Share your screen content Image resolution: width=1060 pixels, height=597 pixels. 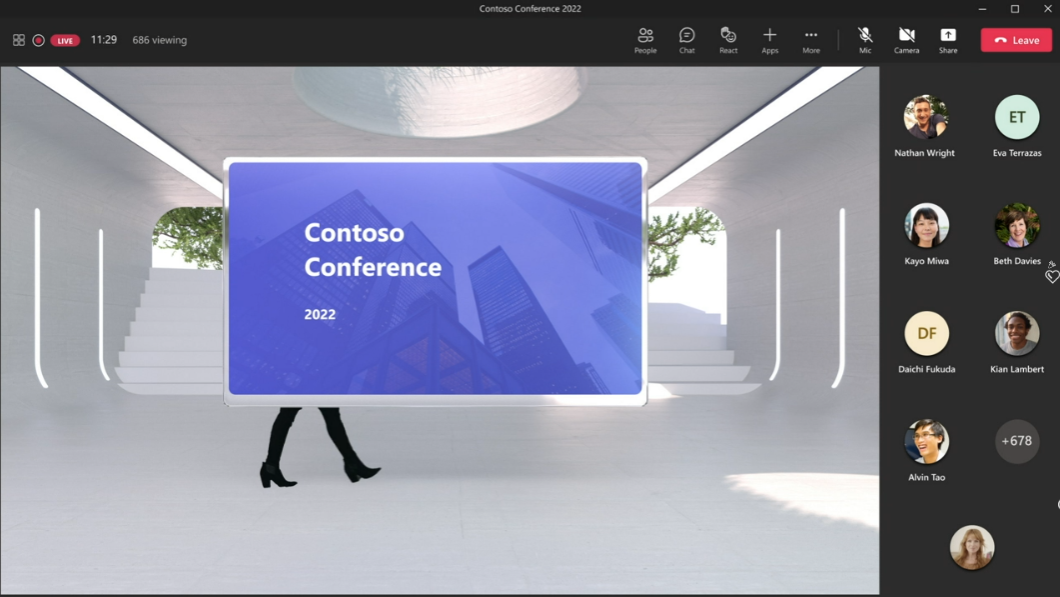[x=948, y=41]
